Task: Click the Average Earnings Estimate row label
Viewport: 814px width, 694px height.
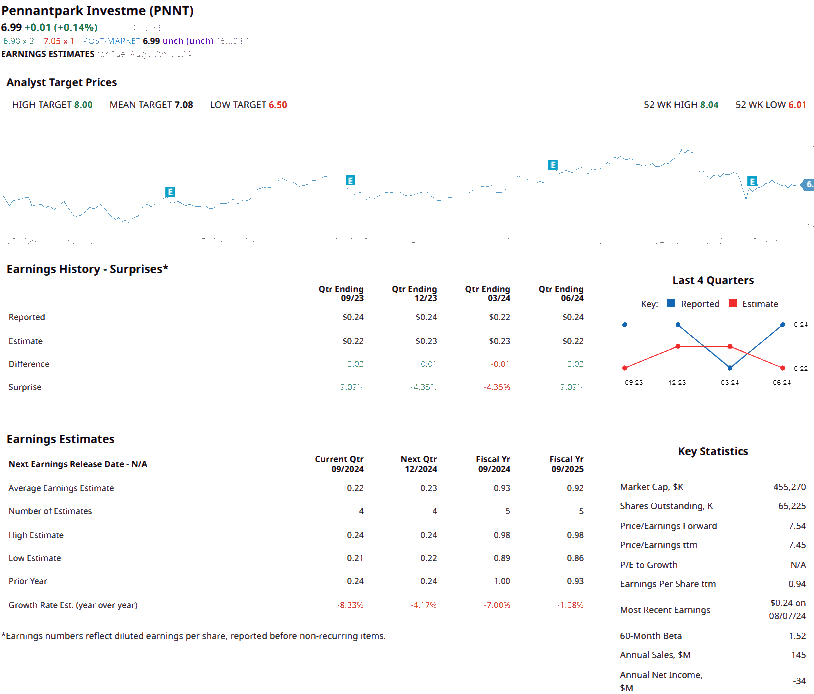Action: tap(61, 488)
